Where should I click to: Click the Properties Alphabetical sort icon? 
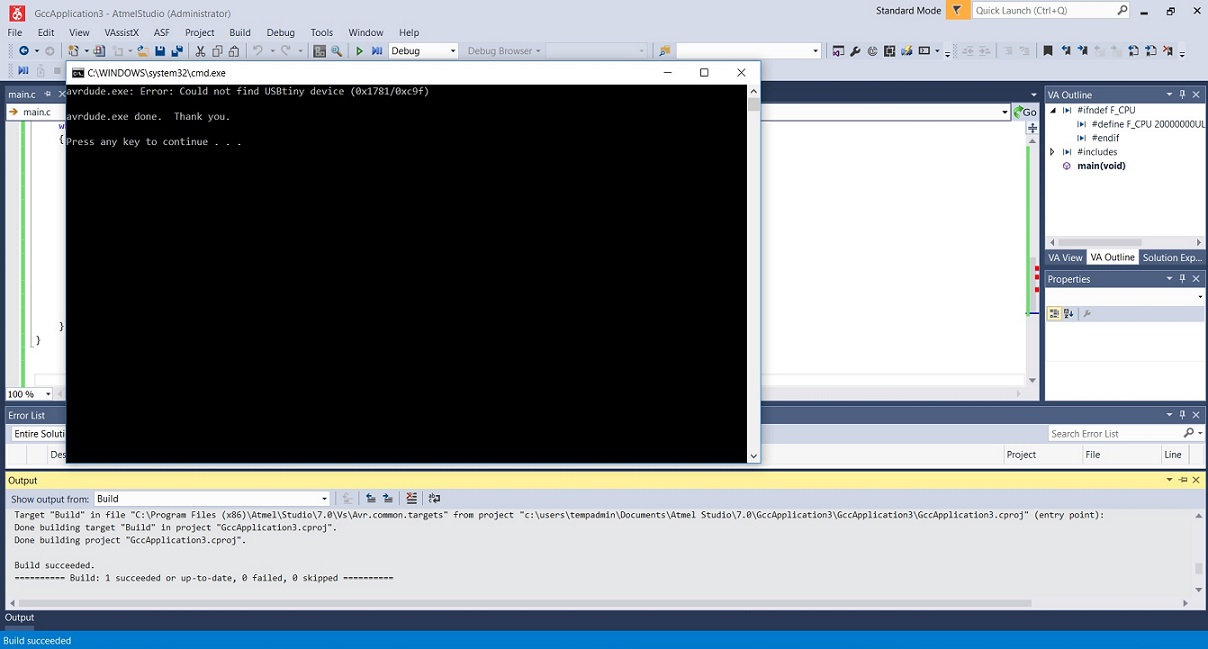(x=1068, y=314)
